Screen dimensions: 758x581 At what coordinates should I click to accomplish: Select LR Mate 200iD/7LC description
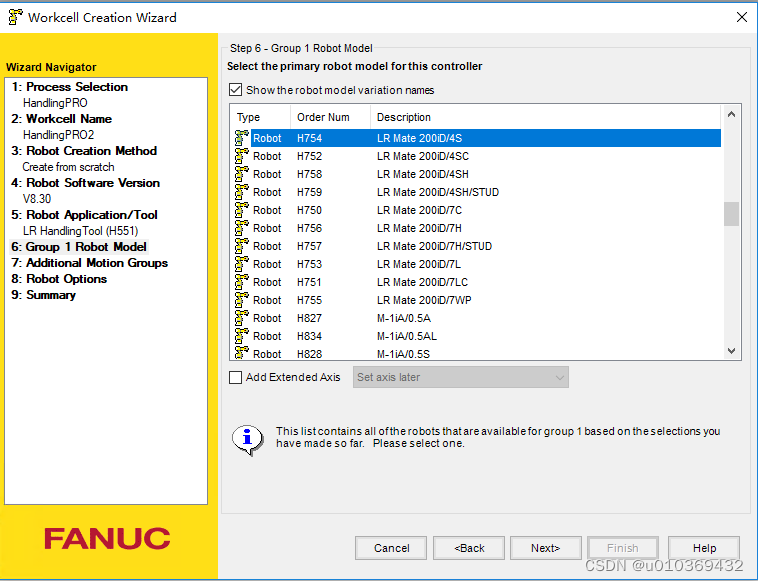click(423, 282)
